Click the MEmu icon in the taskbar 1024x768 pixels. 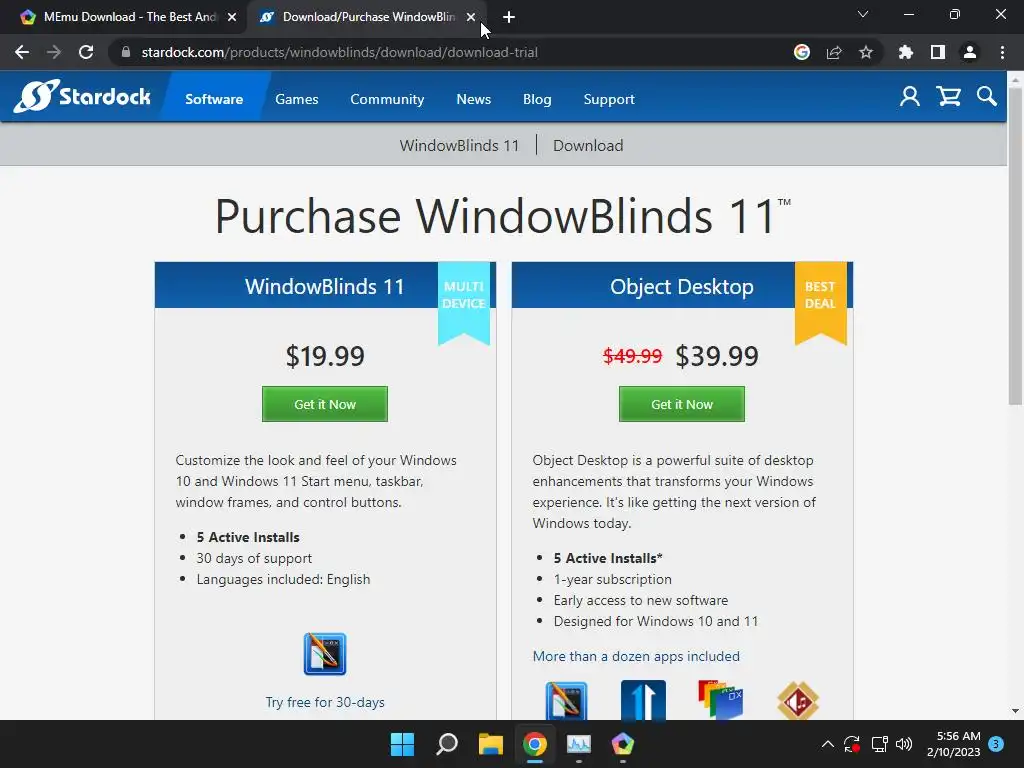(x=622, y=744)
